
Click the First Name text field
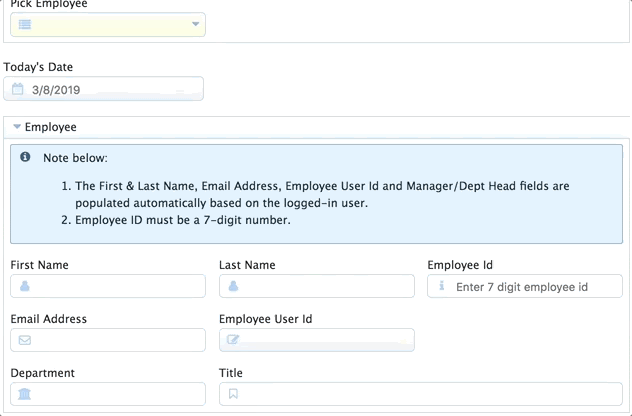click(x=108, y=286)
